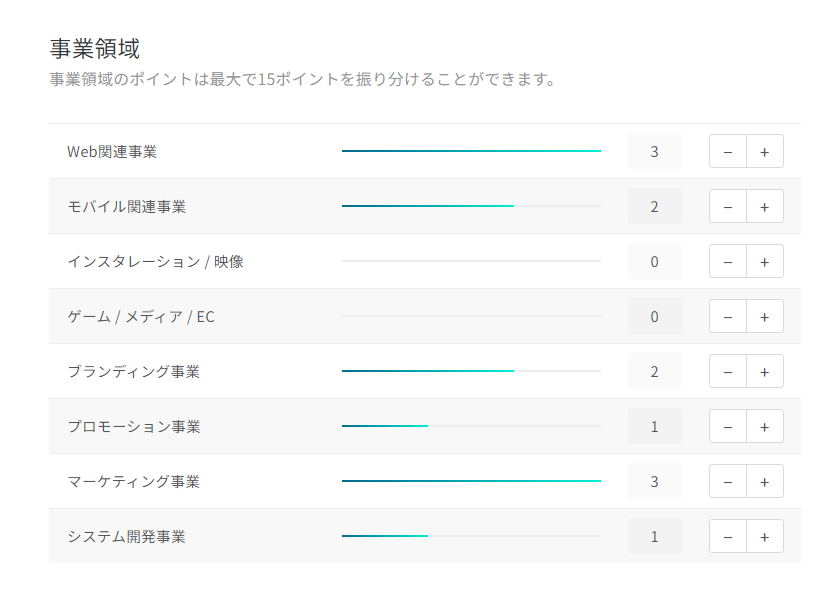839x592 pixels.
Task: Click the マーケティング事業 progress bar
Action: [x=471, y=481]
